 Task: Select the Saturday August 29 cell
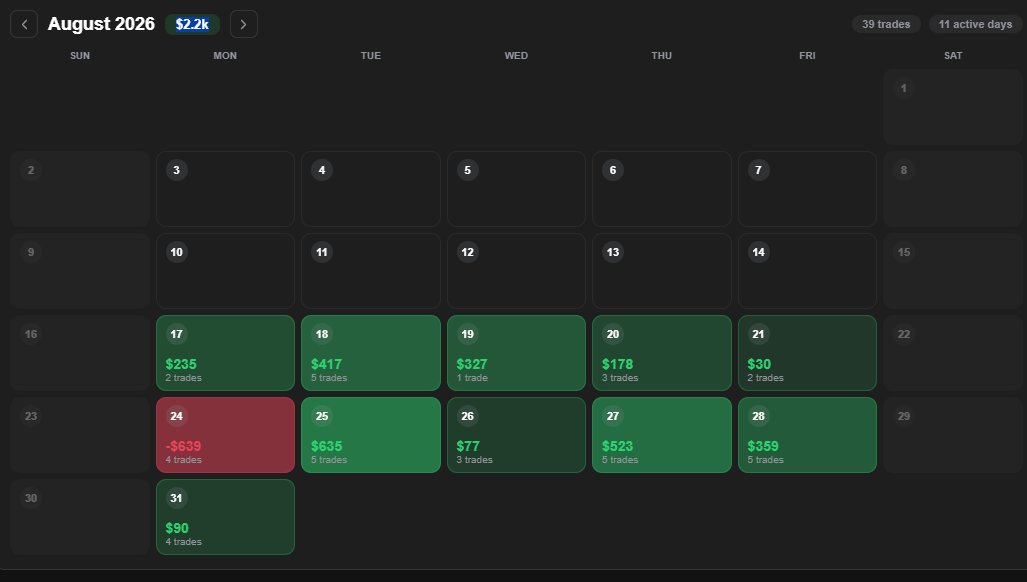click(953, 435)
